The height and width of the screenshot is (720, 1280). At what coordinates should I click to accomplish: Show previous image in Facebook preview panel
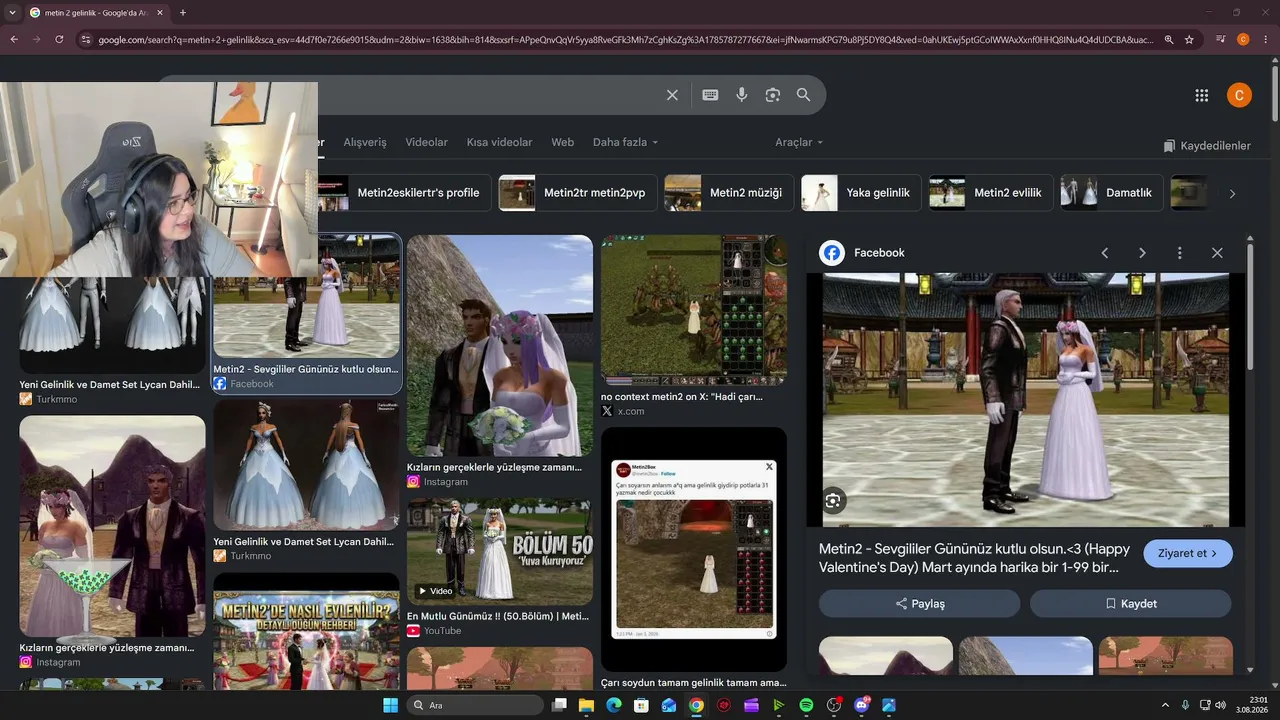(1105, 253)
